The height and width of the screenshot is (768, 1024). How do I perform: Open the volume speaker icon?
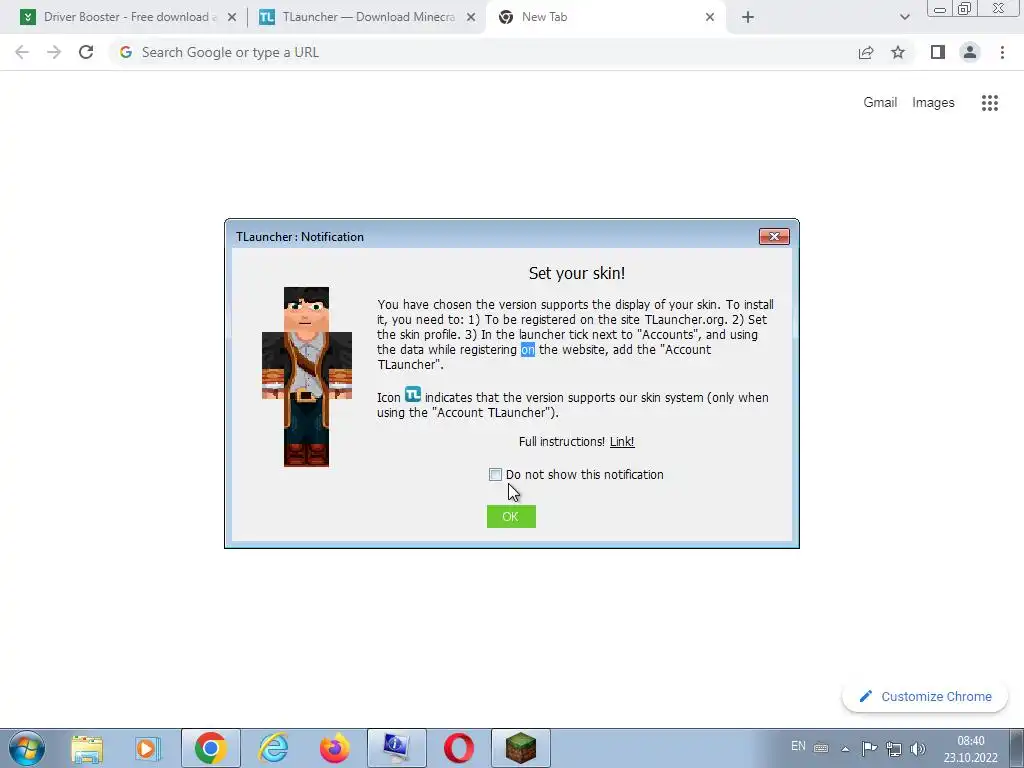918,748
